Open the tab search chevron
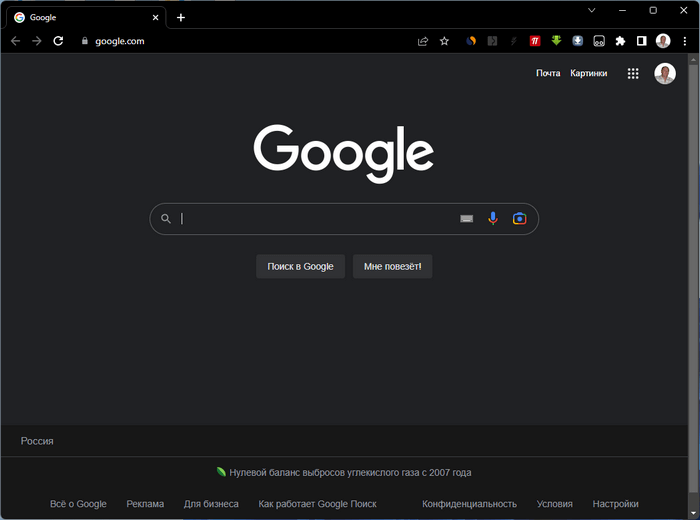 592,10
